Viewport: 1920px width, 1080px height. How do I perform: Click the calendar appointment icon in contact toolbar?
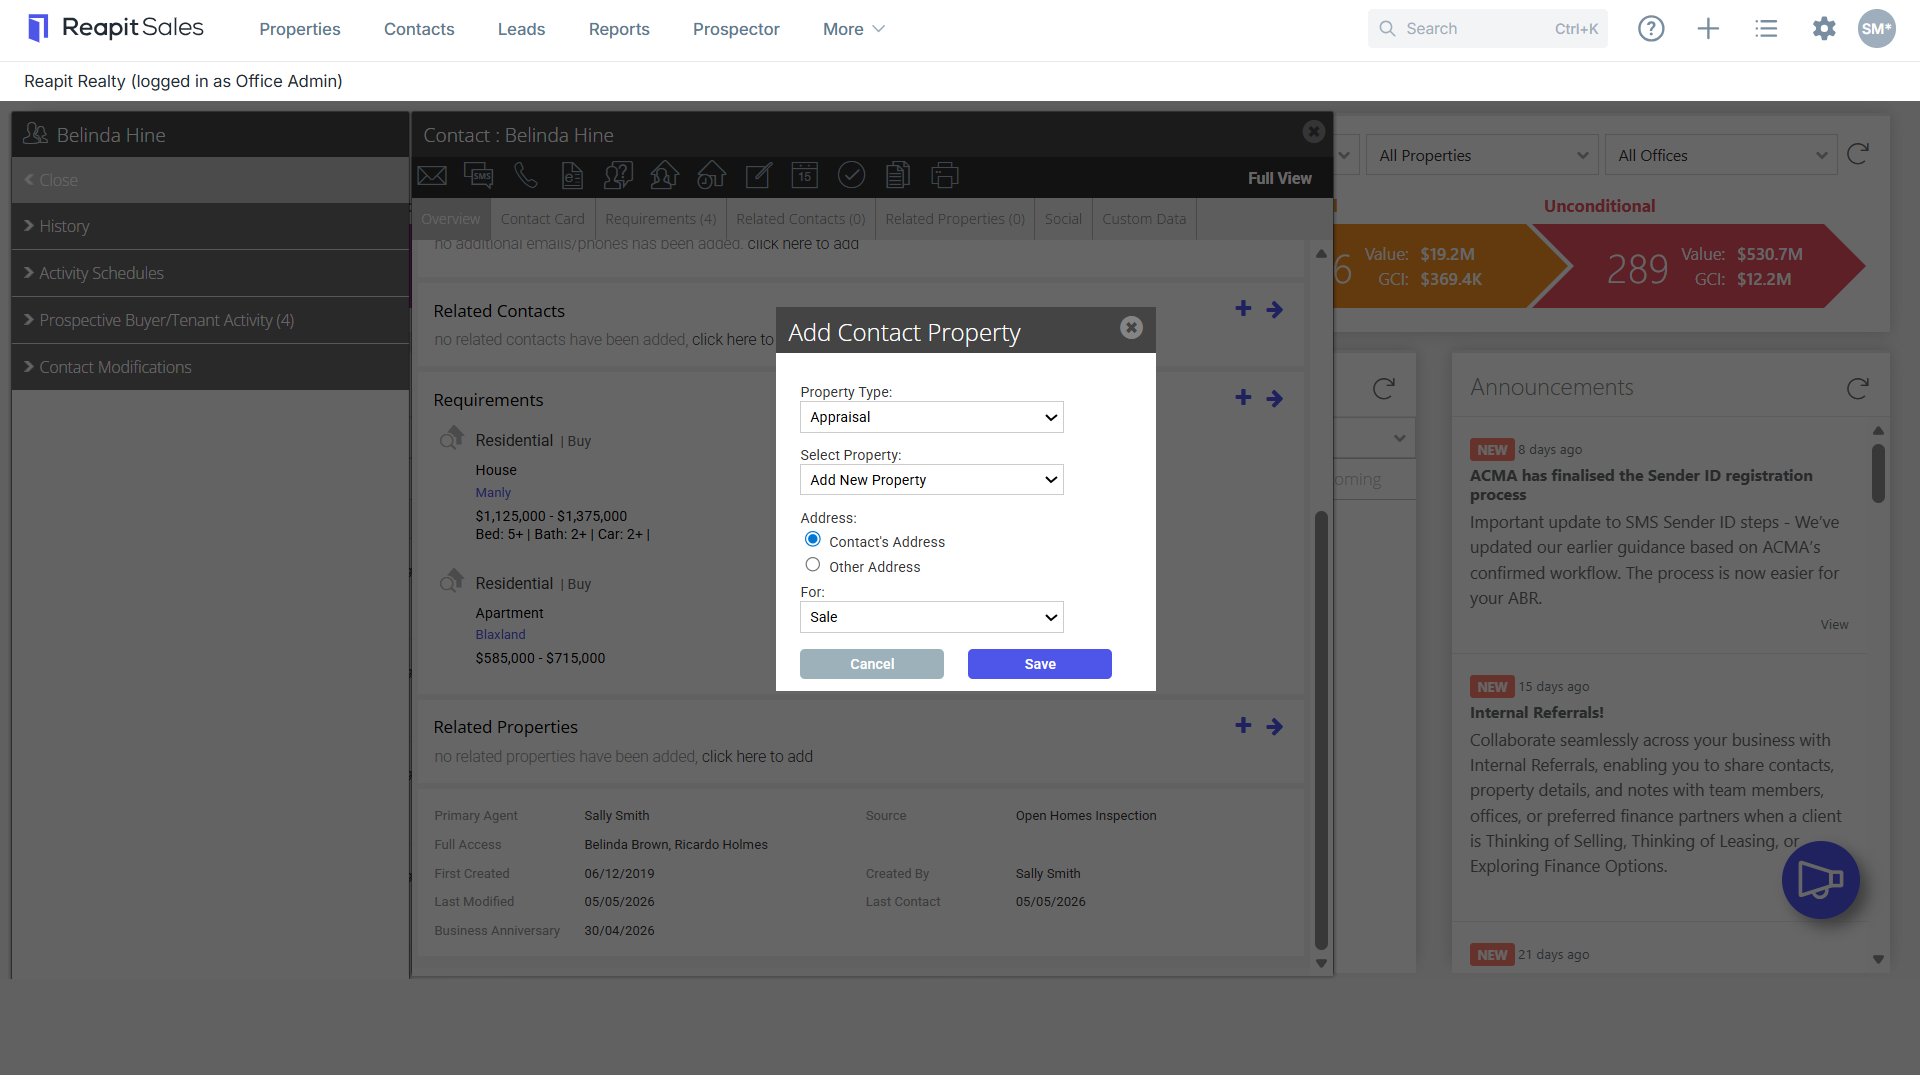(805, 176)
